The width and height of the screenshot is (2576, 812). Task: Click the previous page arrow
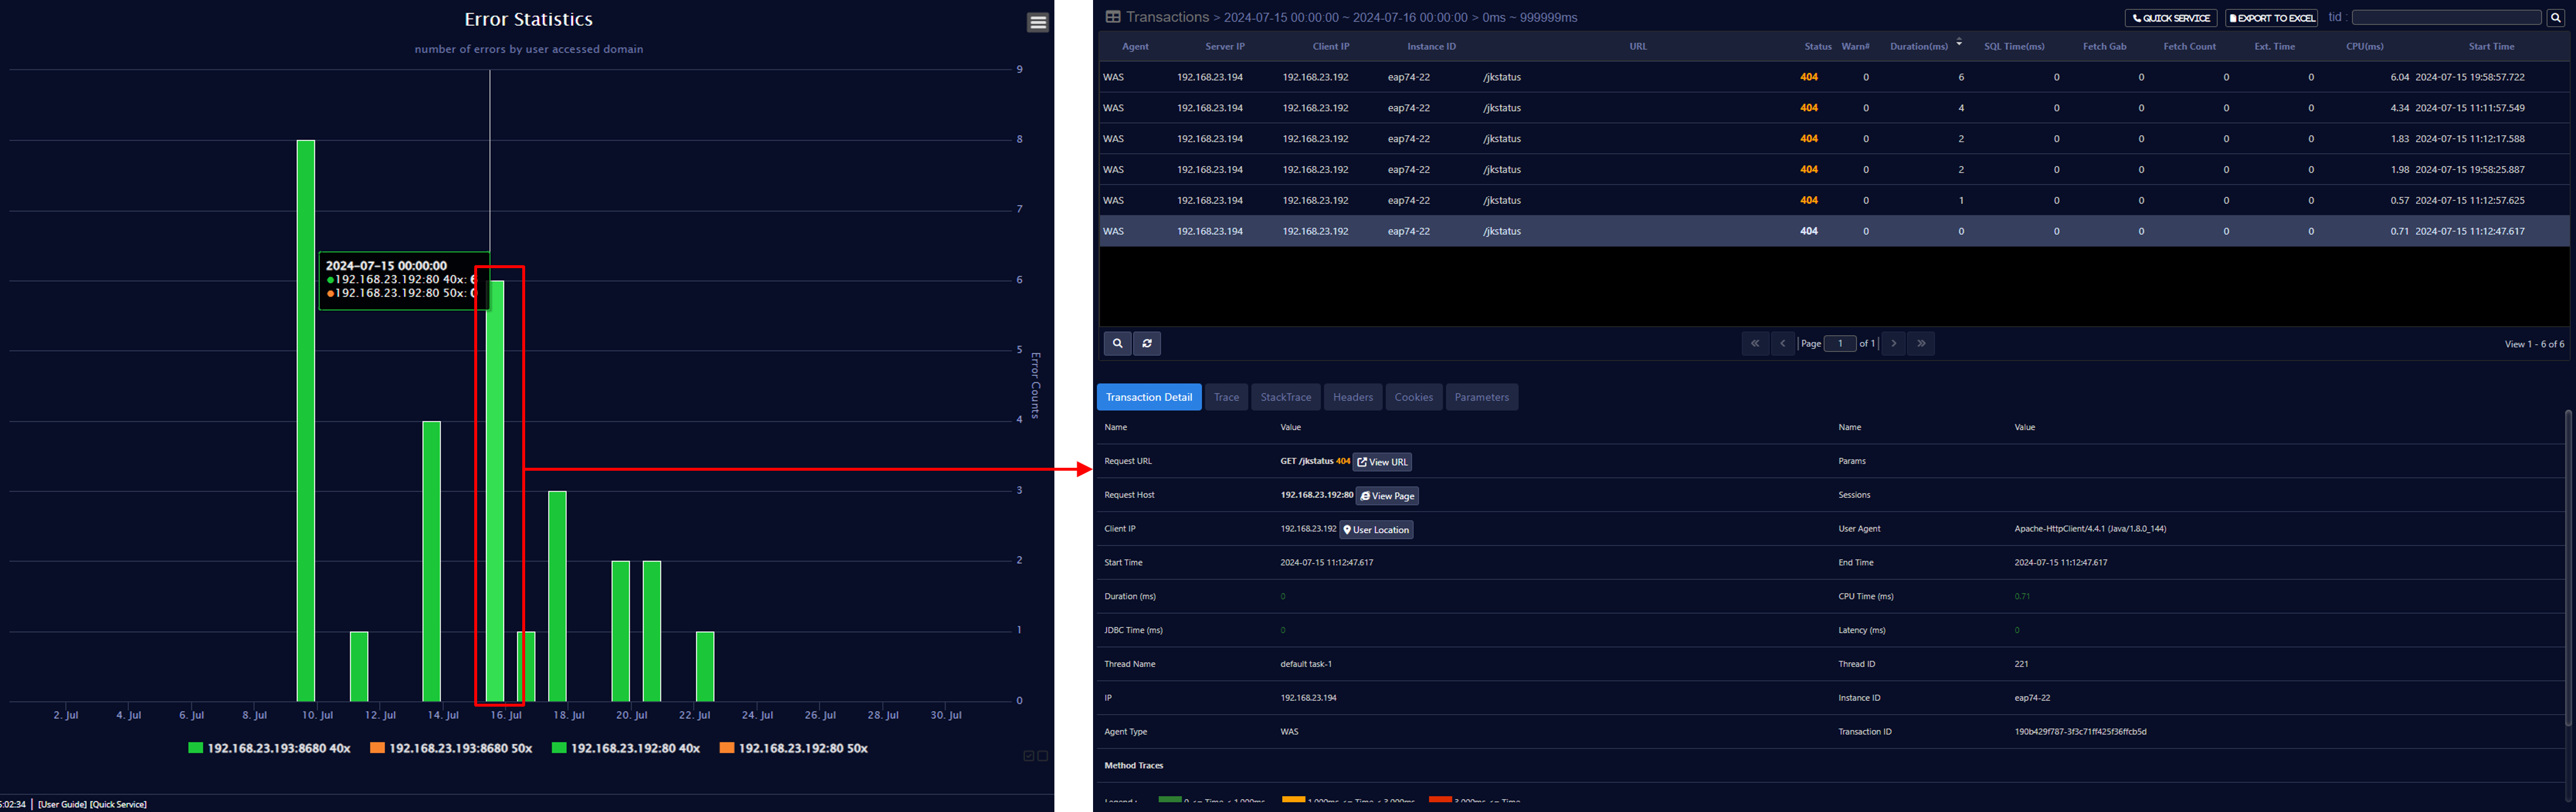(x=1782, y=344)
